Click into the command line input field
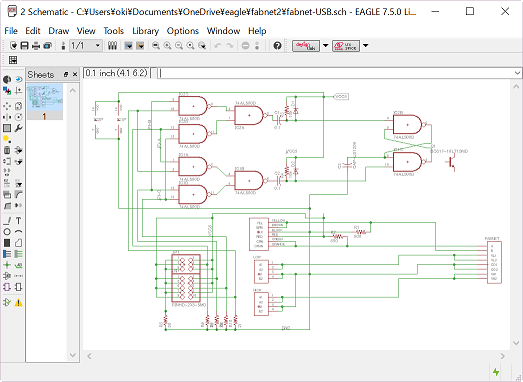Screen dimensions: 523x382 (x=335, y=73)
